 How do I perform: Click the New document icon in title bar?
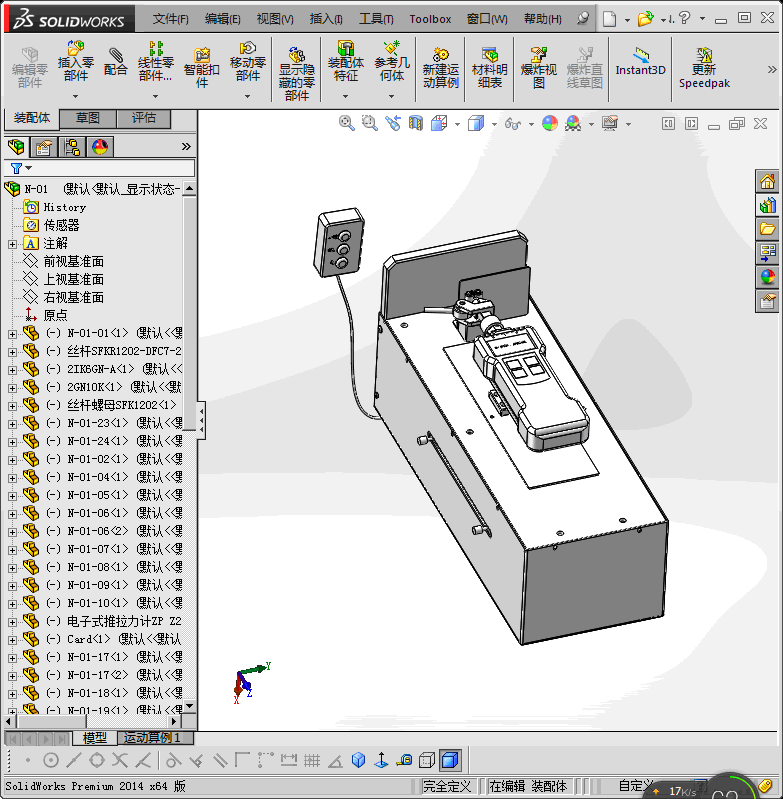point(609,19)
